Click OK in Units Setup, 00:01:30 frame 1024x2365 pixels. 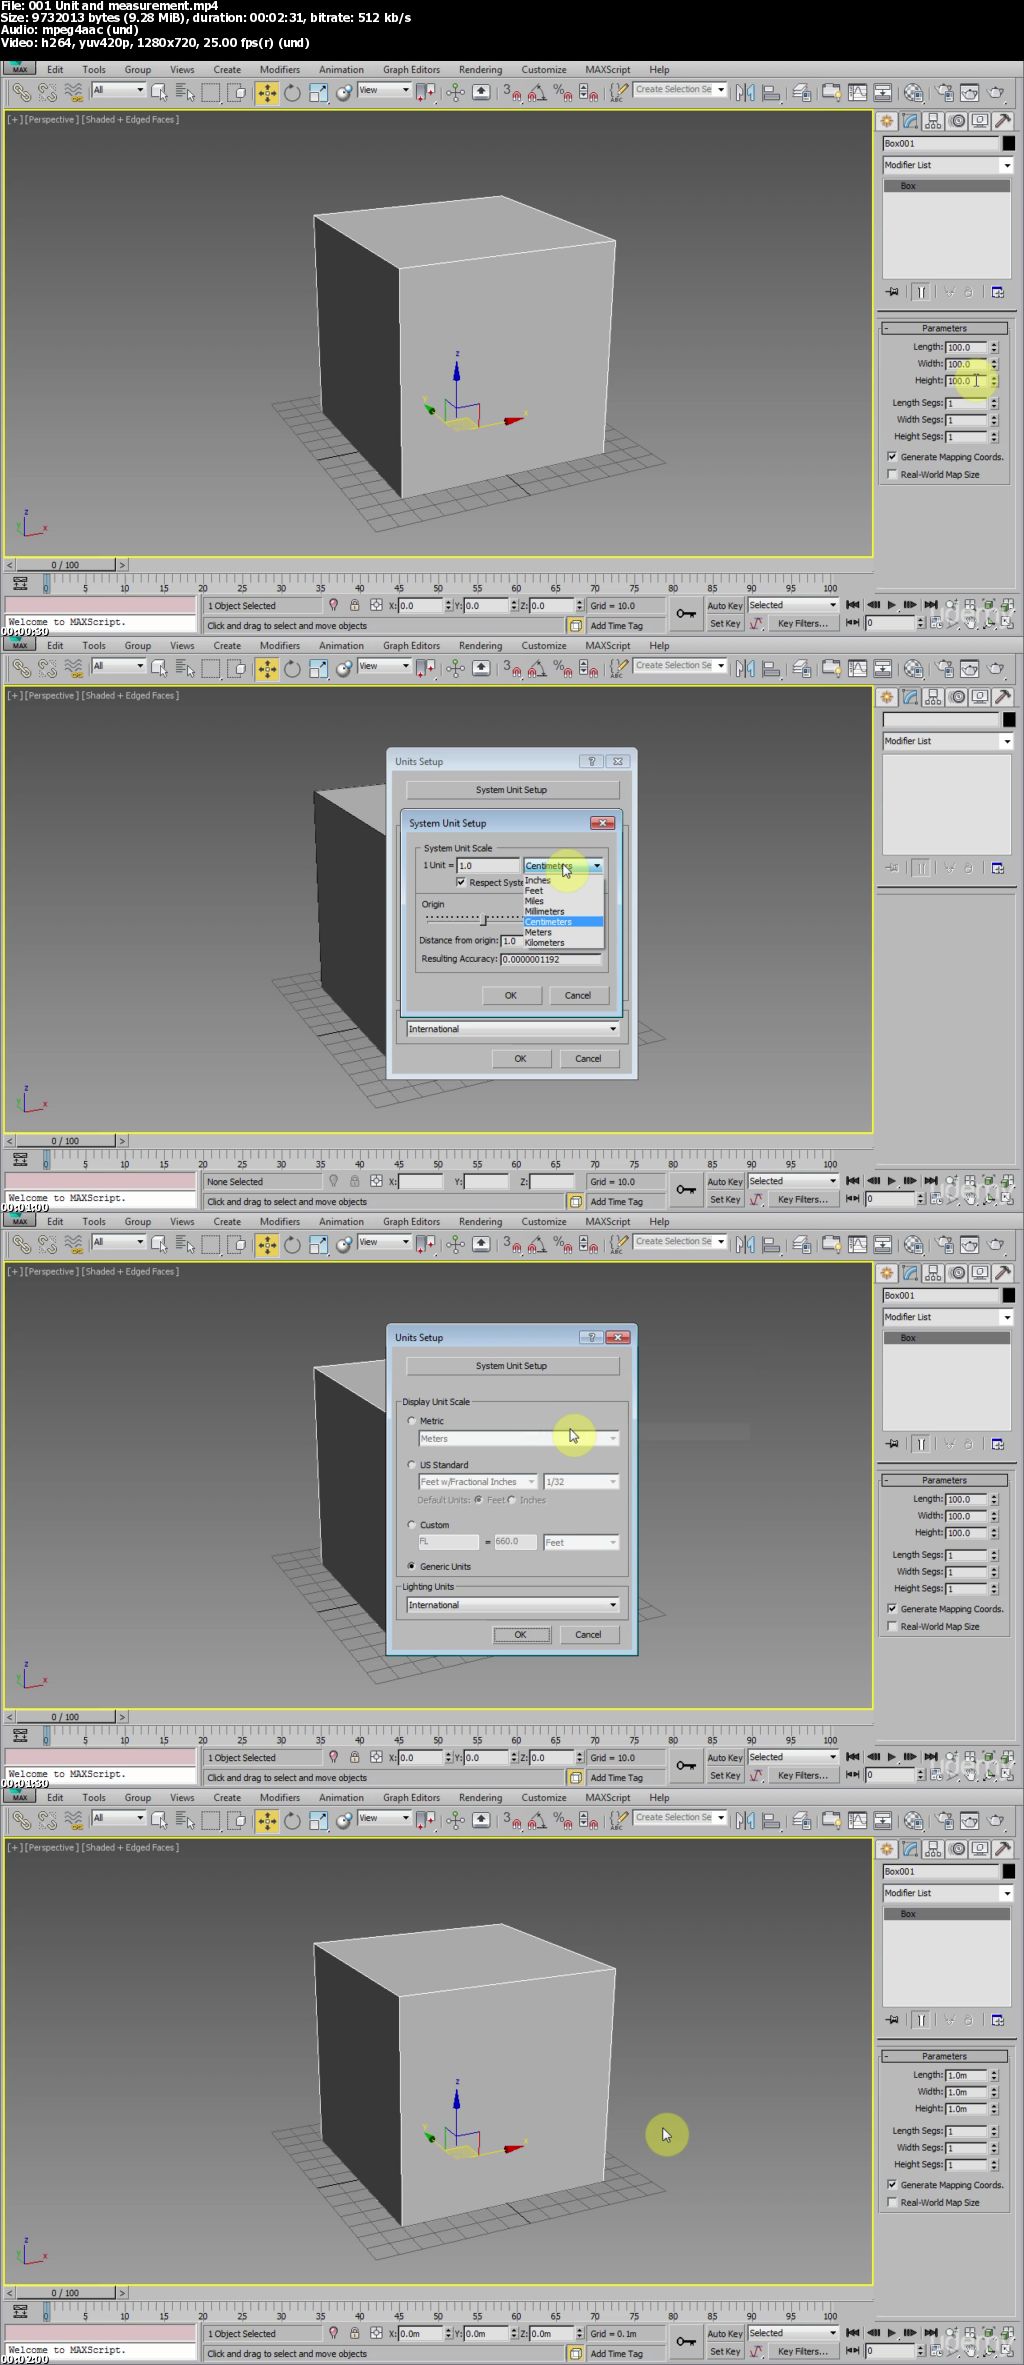tap(520, 1634)
